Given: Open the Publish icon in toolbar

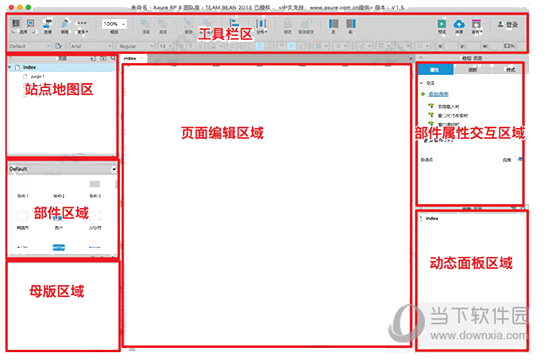Looking at the screenshot, I should (476, 24).
